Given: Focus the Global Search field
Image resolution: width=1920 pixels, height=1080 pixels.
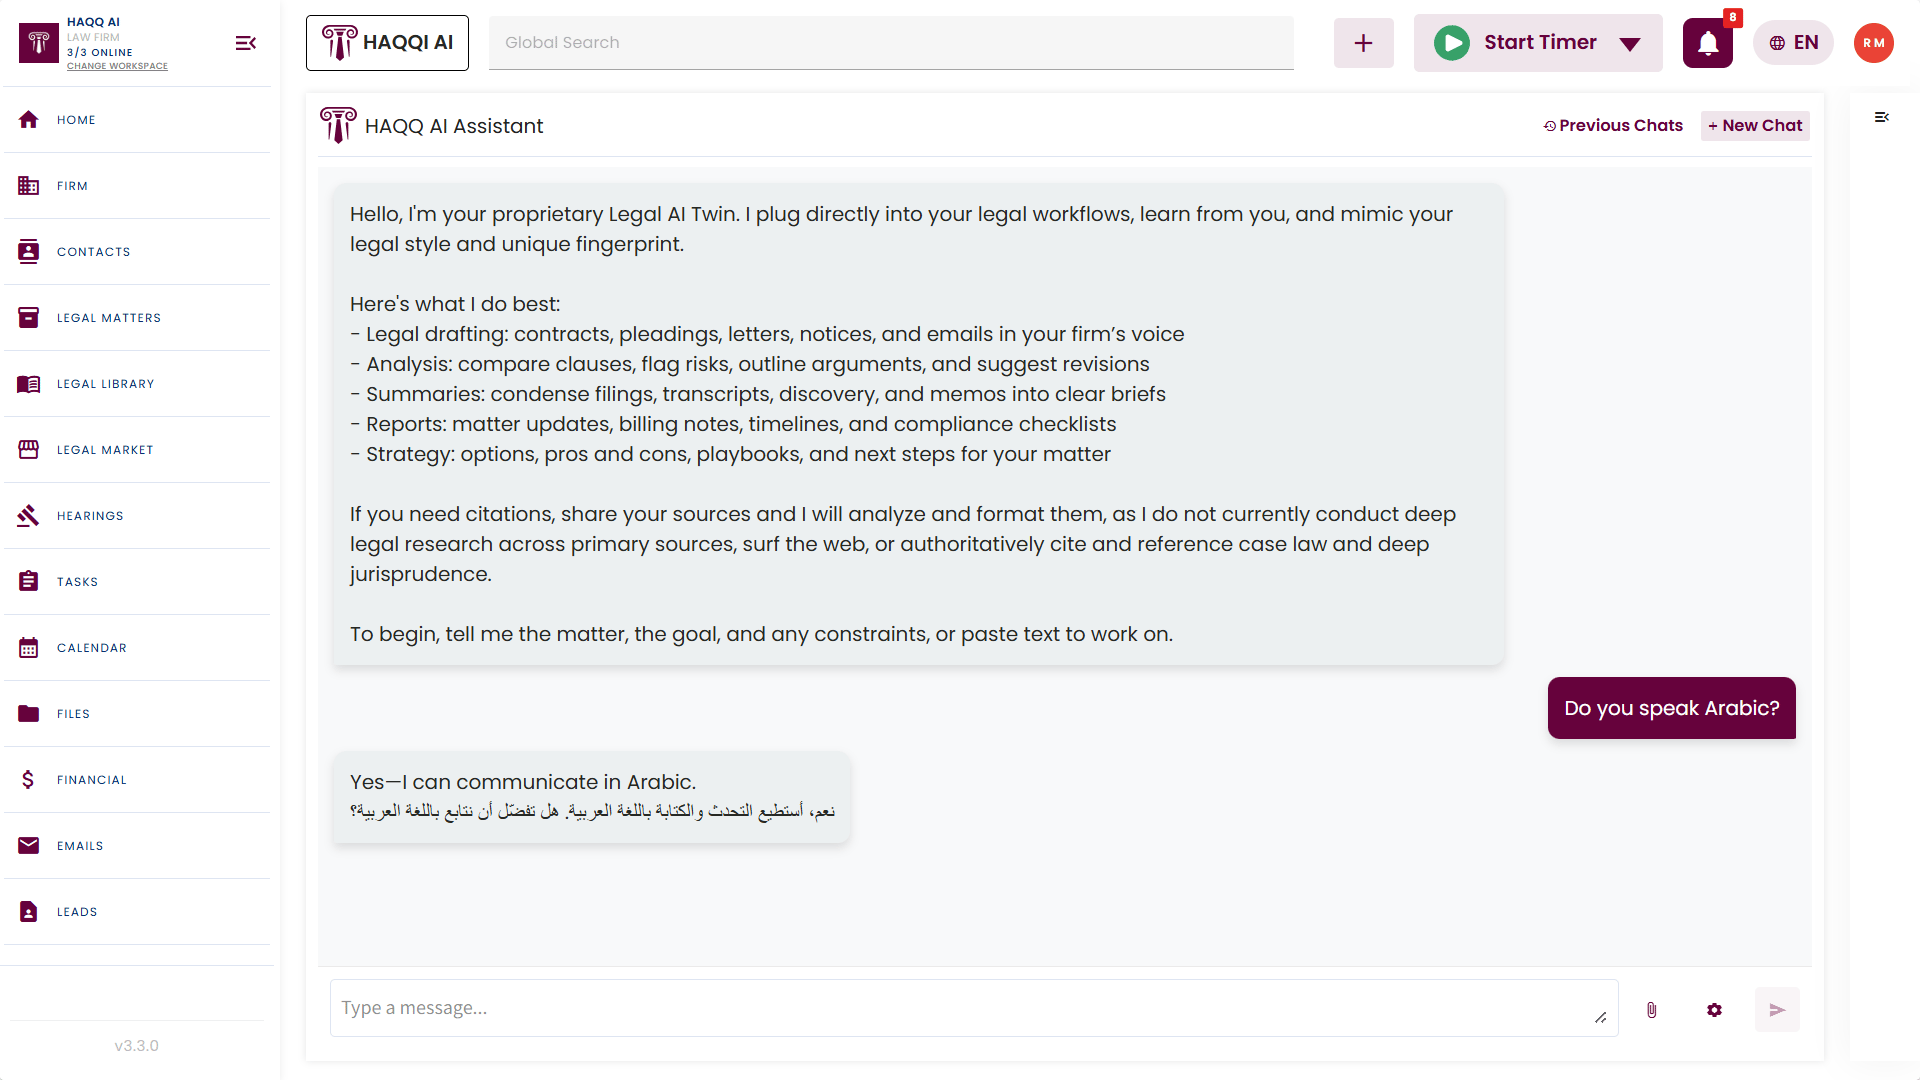Looking at the screenshot, I should (890, 43).
